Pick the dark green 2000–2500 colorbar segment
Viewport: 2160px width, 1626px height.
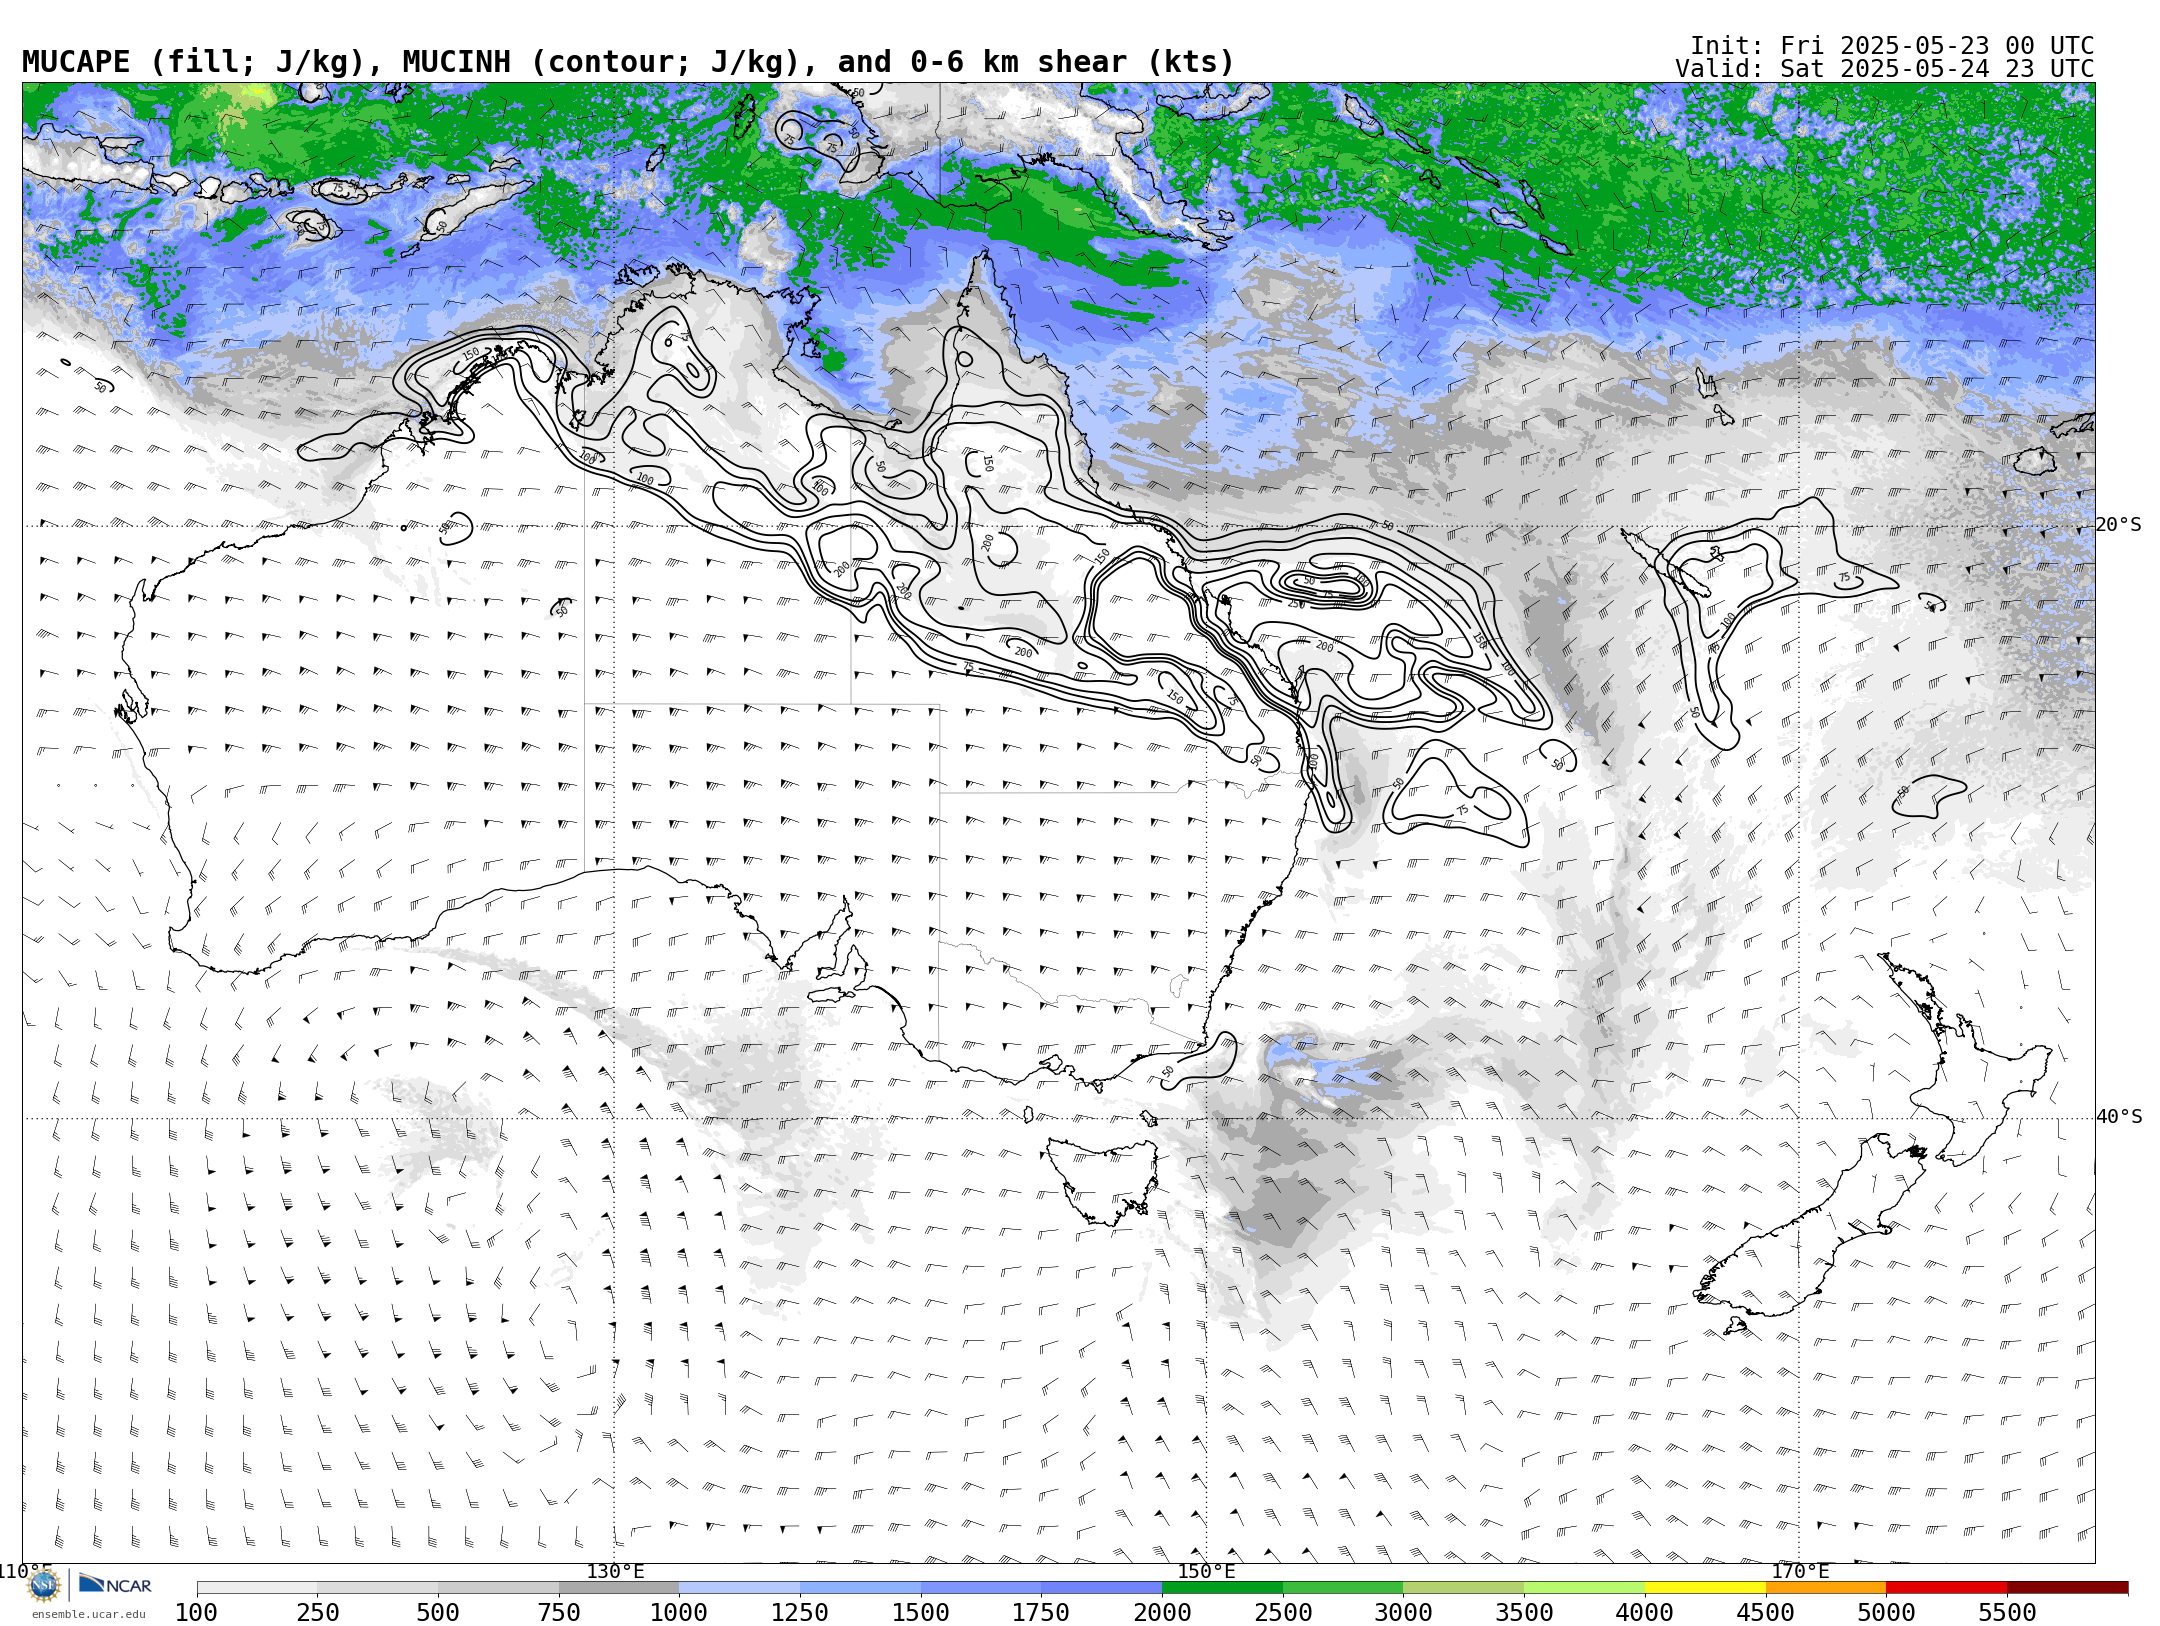(1222, 1588)
